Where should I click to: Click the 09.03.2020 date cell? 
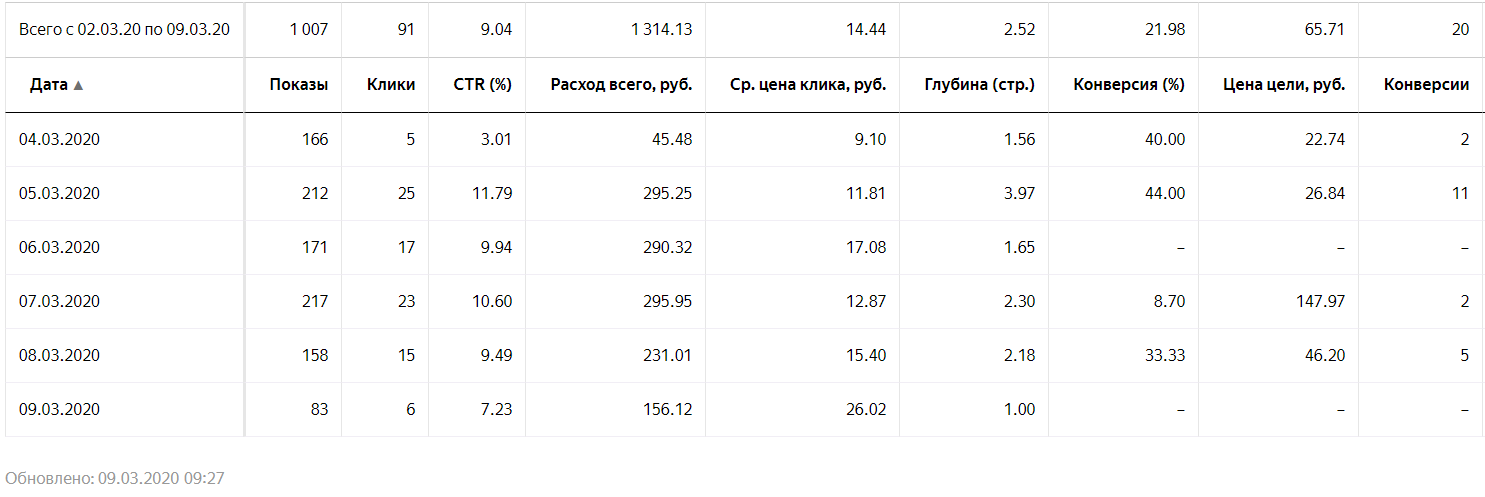coord(59,410)
